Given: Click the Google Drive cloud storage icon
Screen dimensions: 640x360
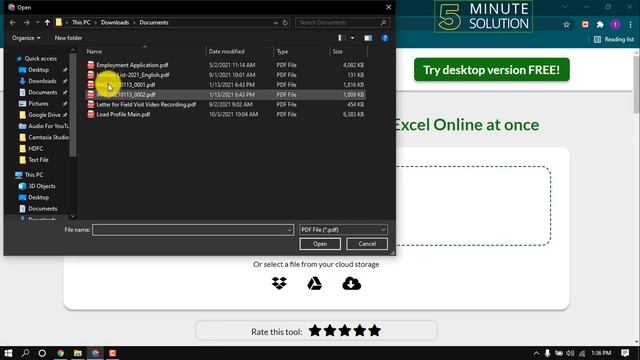Looking at the screenshot, I should pyautogui.click(x=314, y=283).
